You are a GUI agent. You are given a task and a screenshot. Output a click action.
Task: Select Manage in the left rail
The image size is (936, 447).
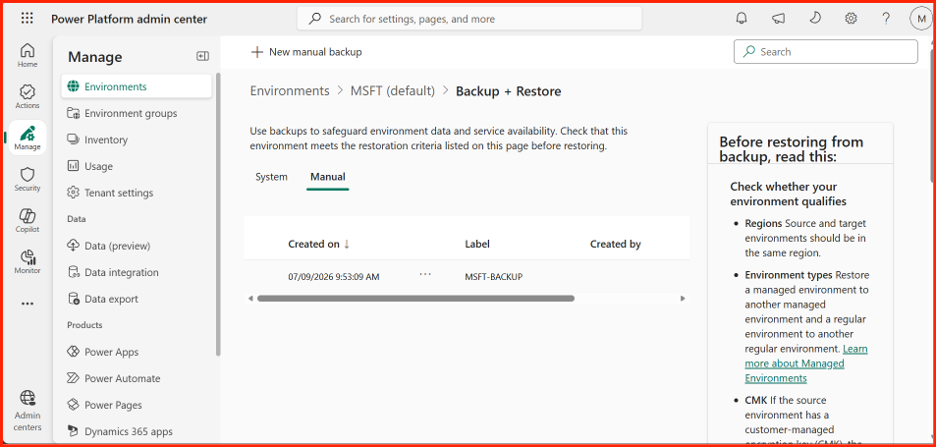(x=27, y=138)
